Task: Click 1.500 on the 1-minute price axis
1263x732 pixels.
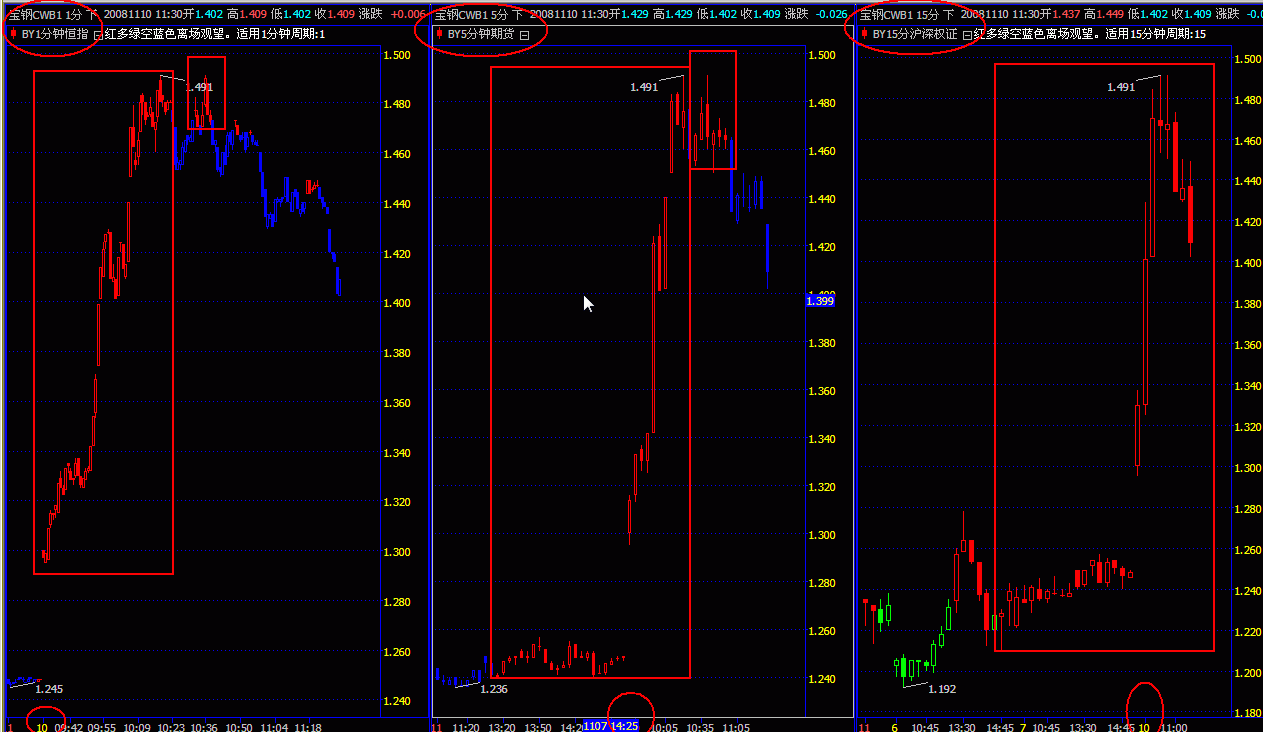Action: coord(398,55)
